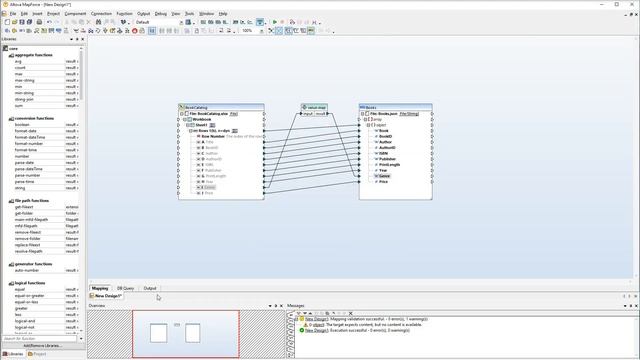Open the 100% zoom level combo box

click(x=253, y=31)
